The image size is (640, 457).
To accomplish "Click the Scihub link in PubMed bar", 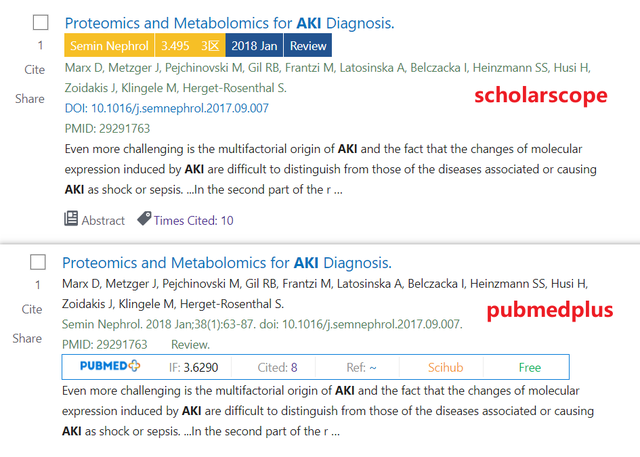I will 445,367.
